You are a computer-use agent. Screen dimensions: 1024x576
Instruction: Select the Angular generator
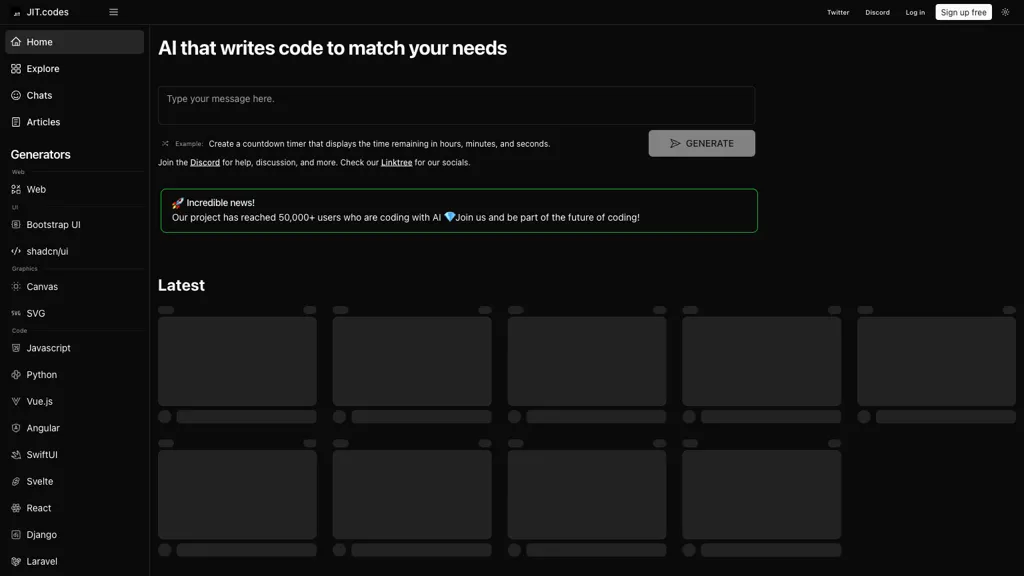[x=42, y=427]
